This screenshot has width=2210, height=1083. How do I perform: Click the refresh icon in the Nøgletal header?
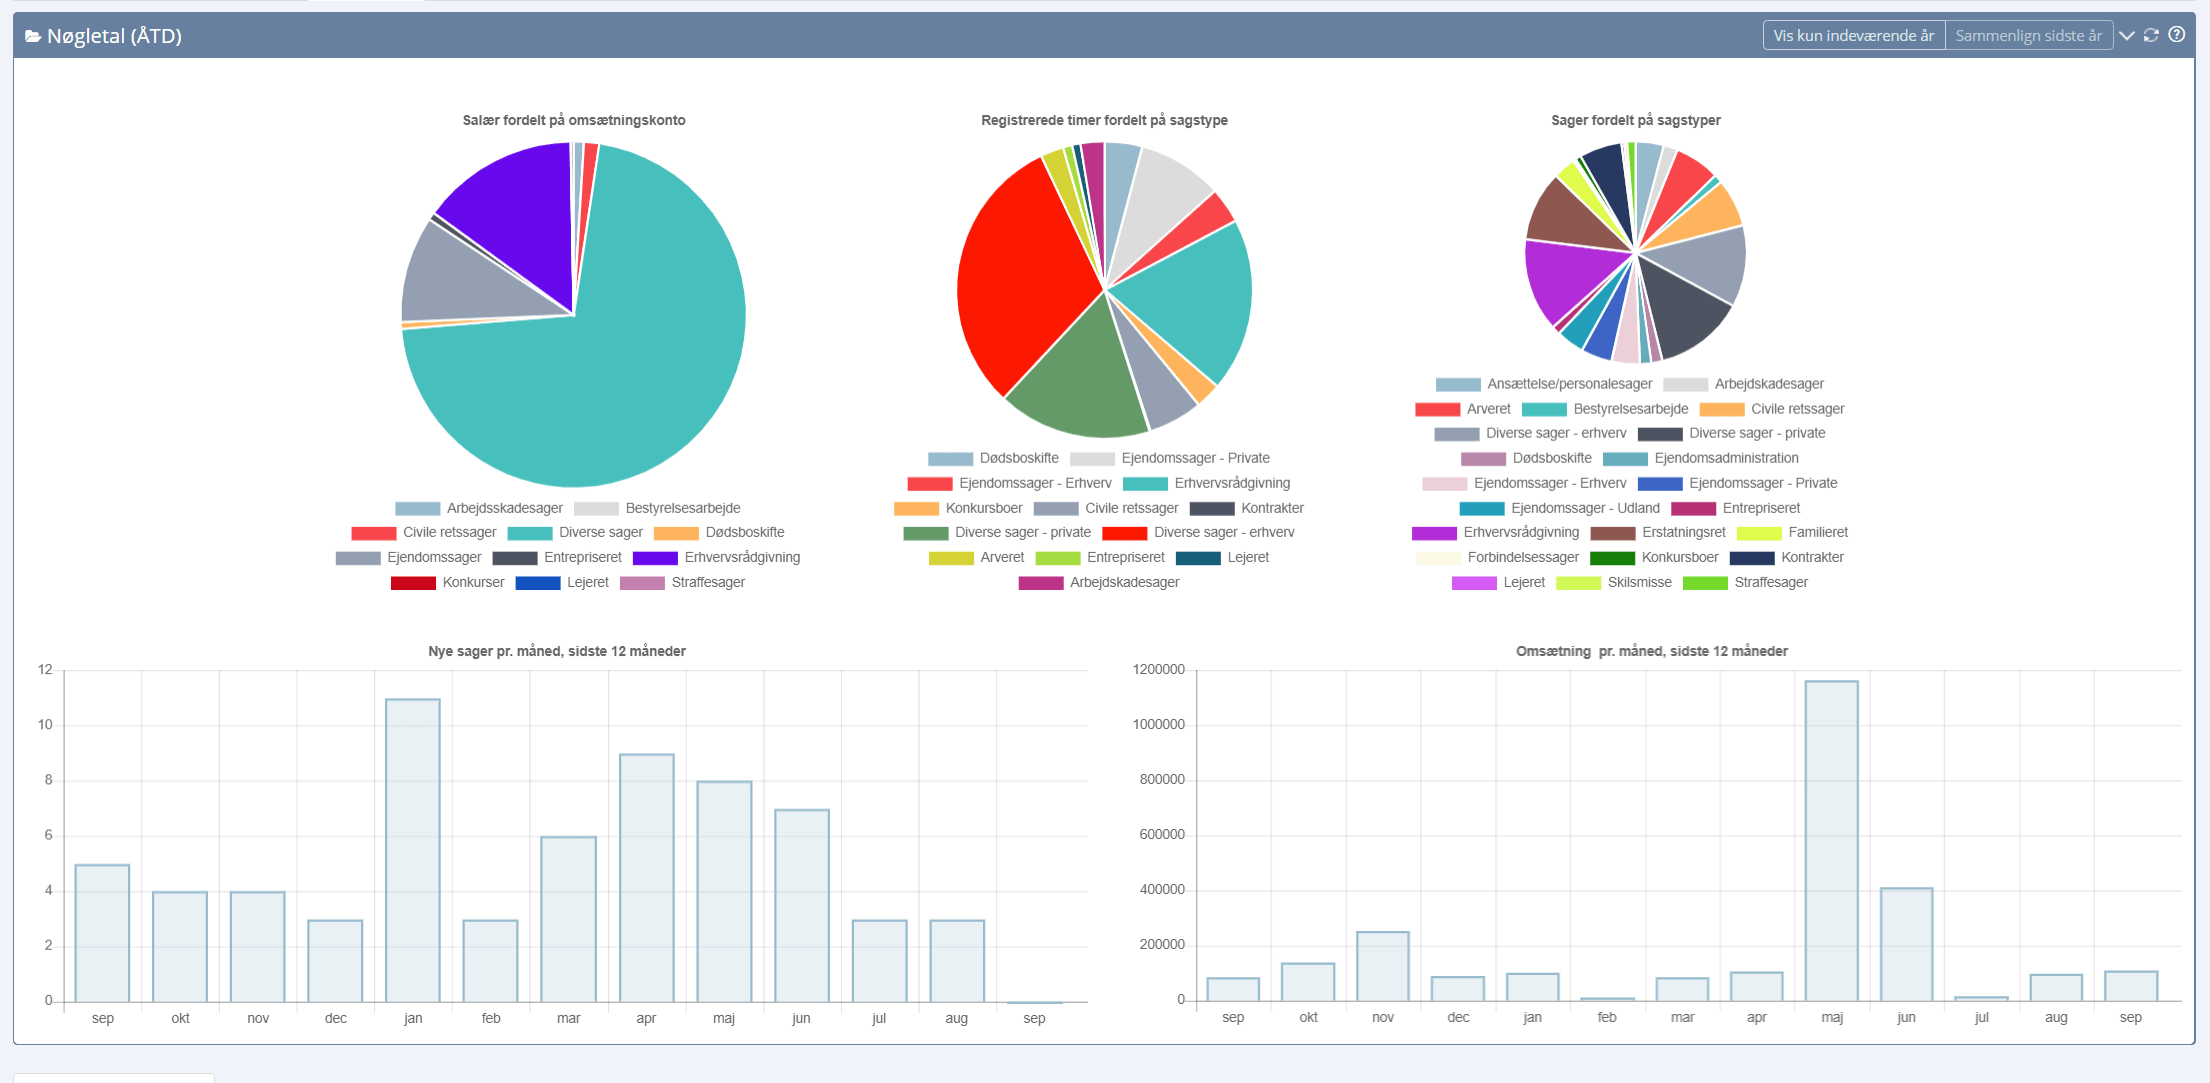click(2151, 35)
